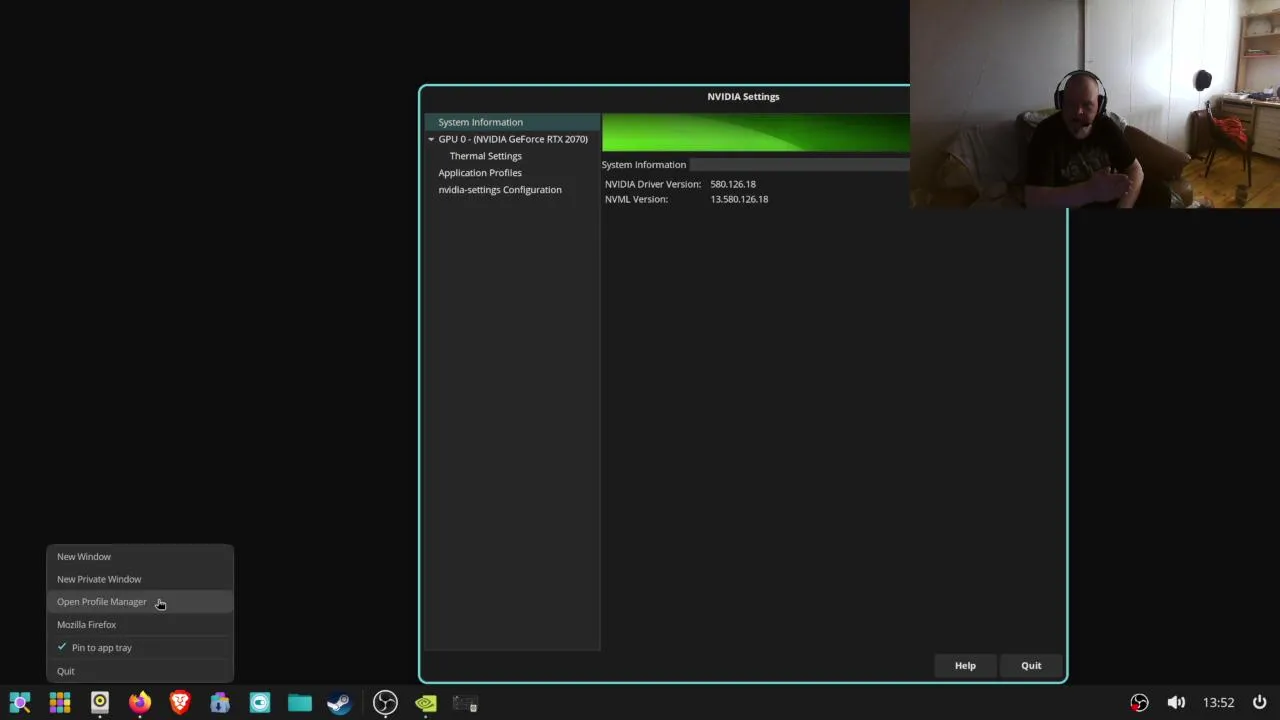
Task: Click the Help button in NVIDIA Settings
Action: tap(965, 666)
